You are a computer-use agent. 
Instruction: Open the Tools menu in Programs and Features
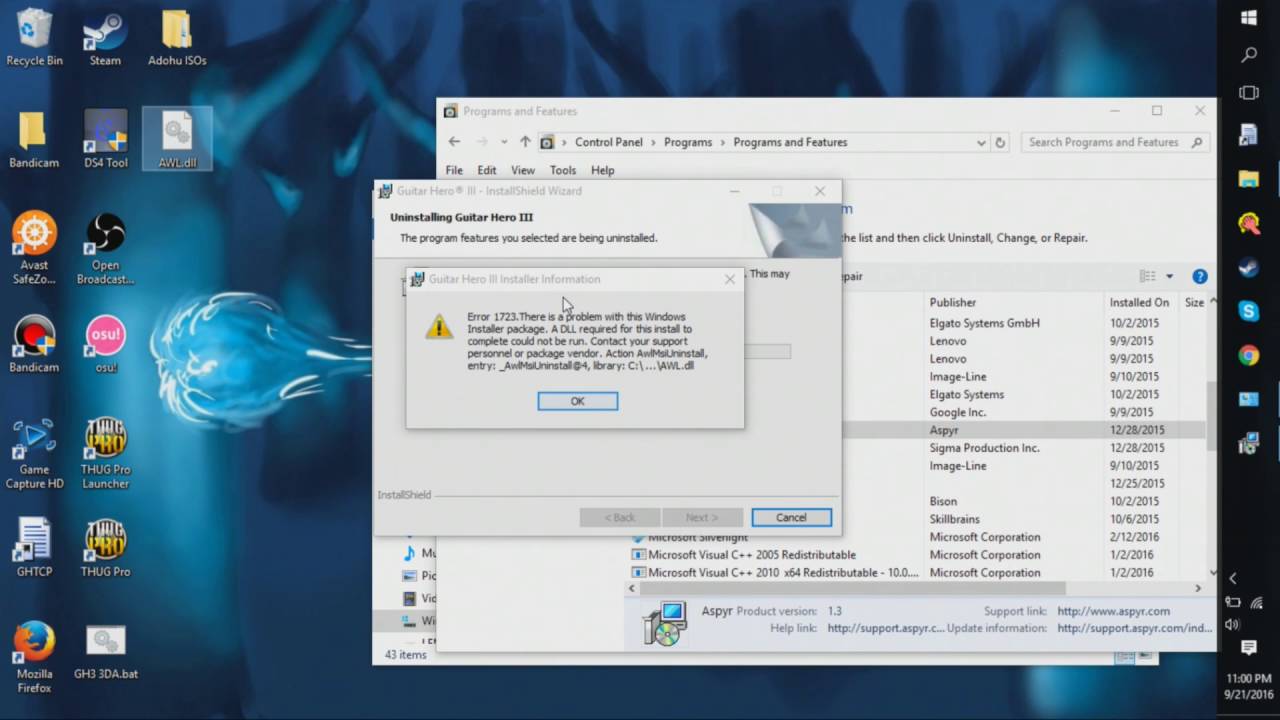coord(563,170)
